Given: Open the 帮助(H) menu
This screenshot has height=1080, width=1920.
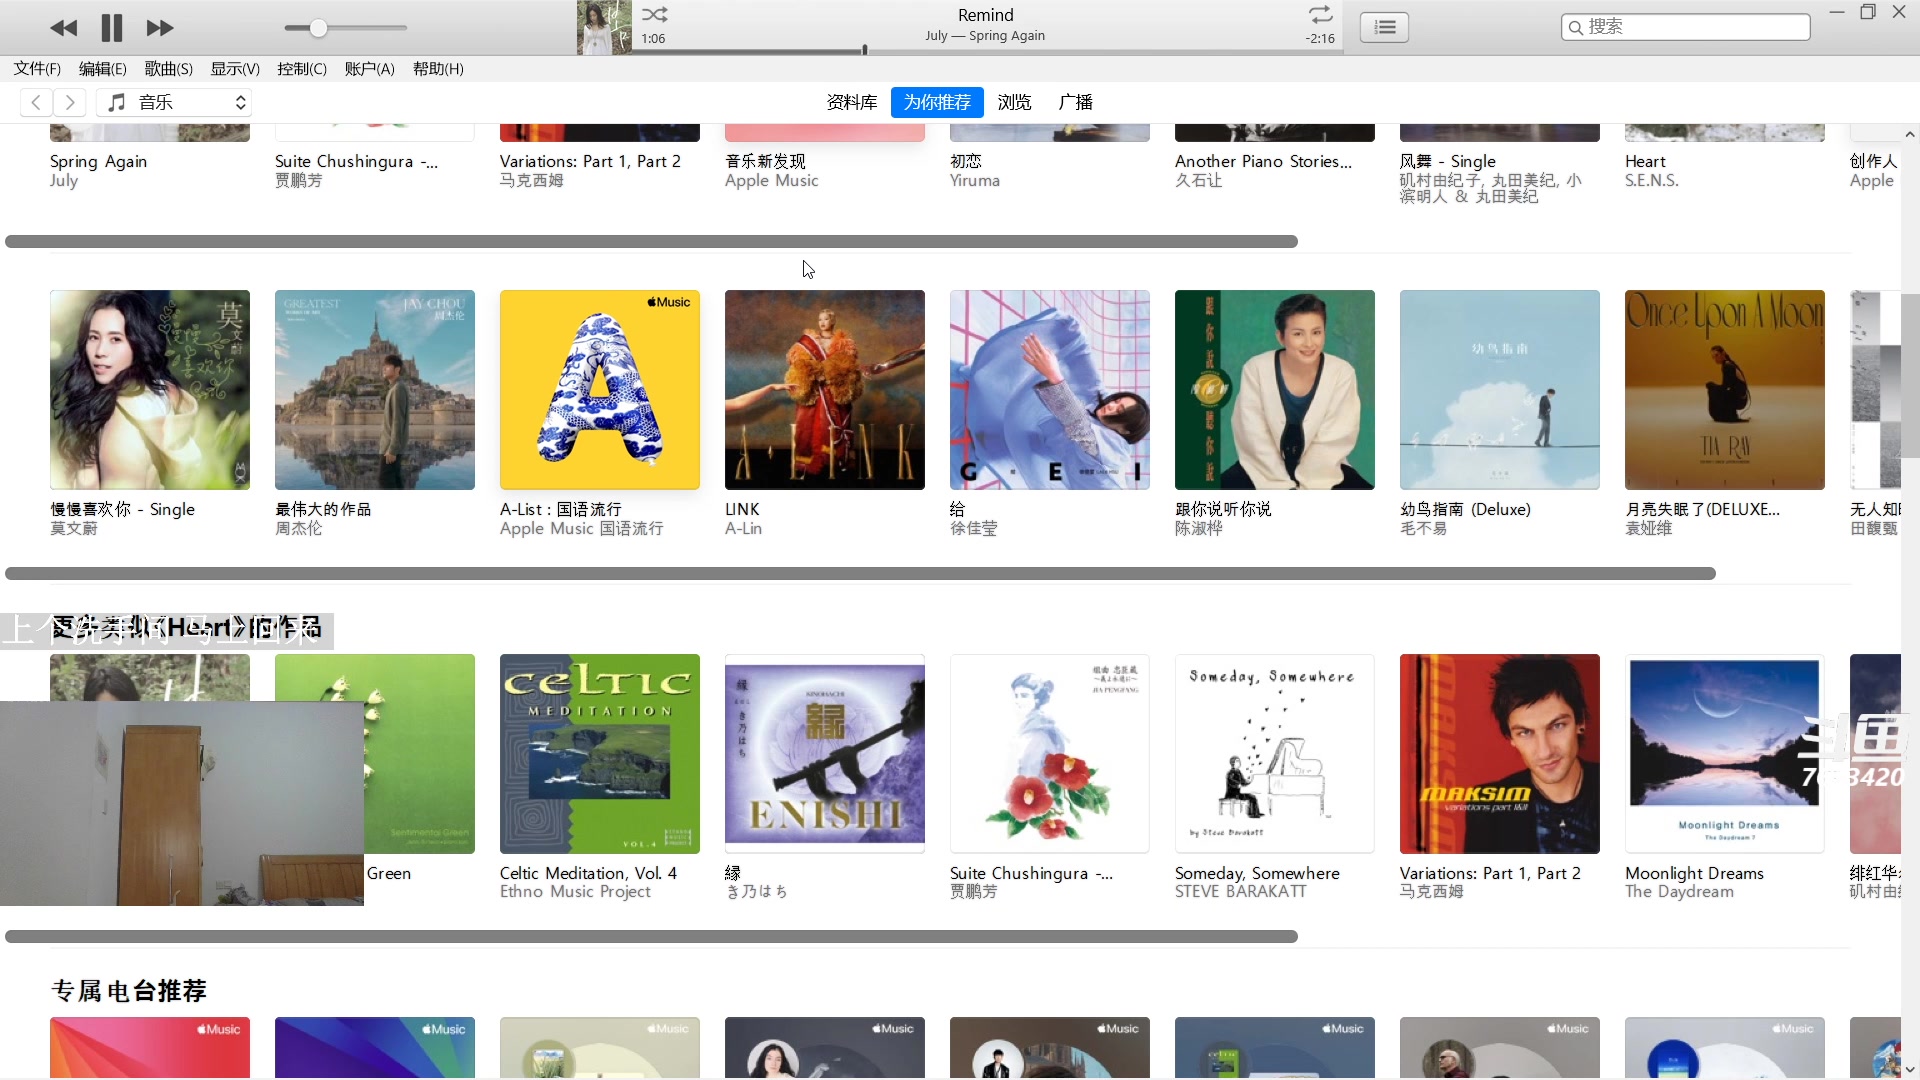Looking at the screenshot, I should pyautogui.click(x=438, y=69).
